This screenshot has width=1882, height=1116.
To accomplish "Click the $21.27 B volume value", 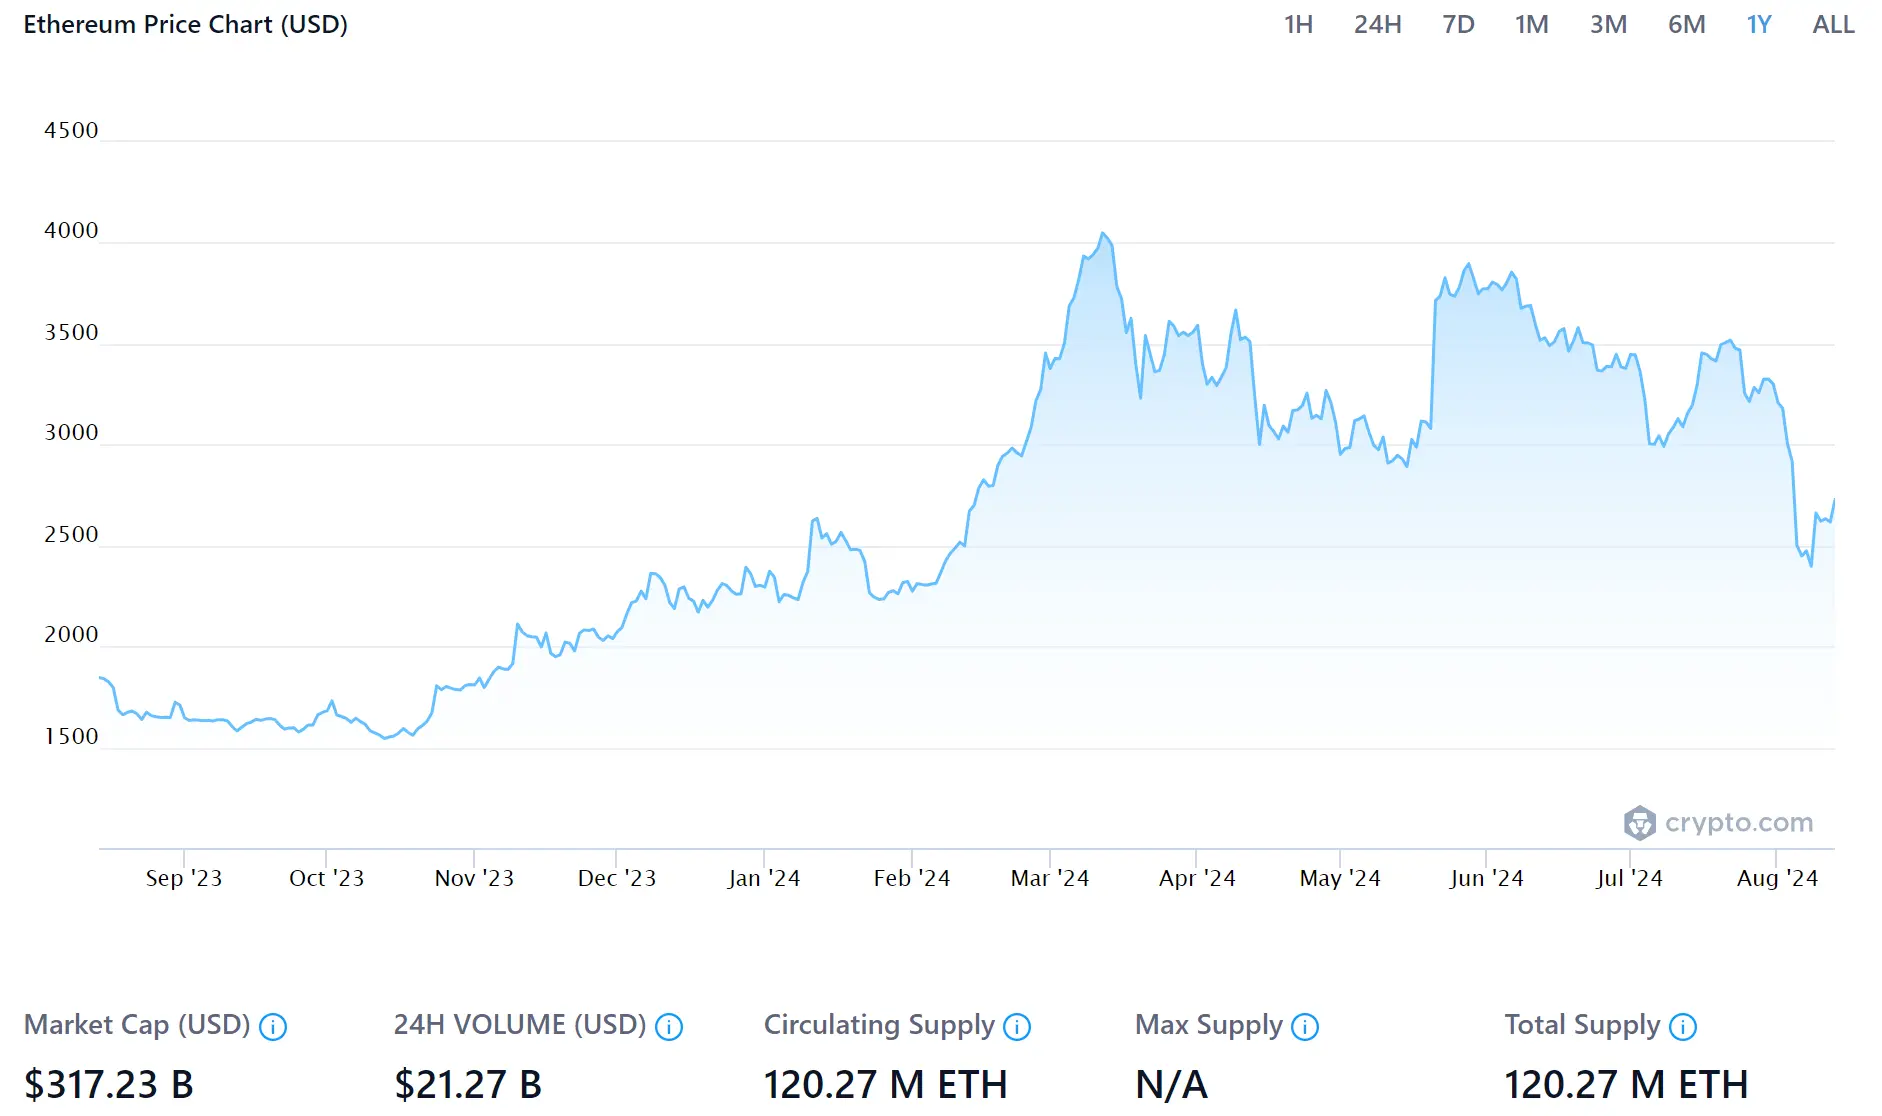I will pyautogui.click(x=468, y=1084).
